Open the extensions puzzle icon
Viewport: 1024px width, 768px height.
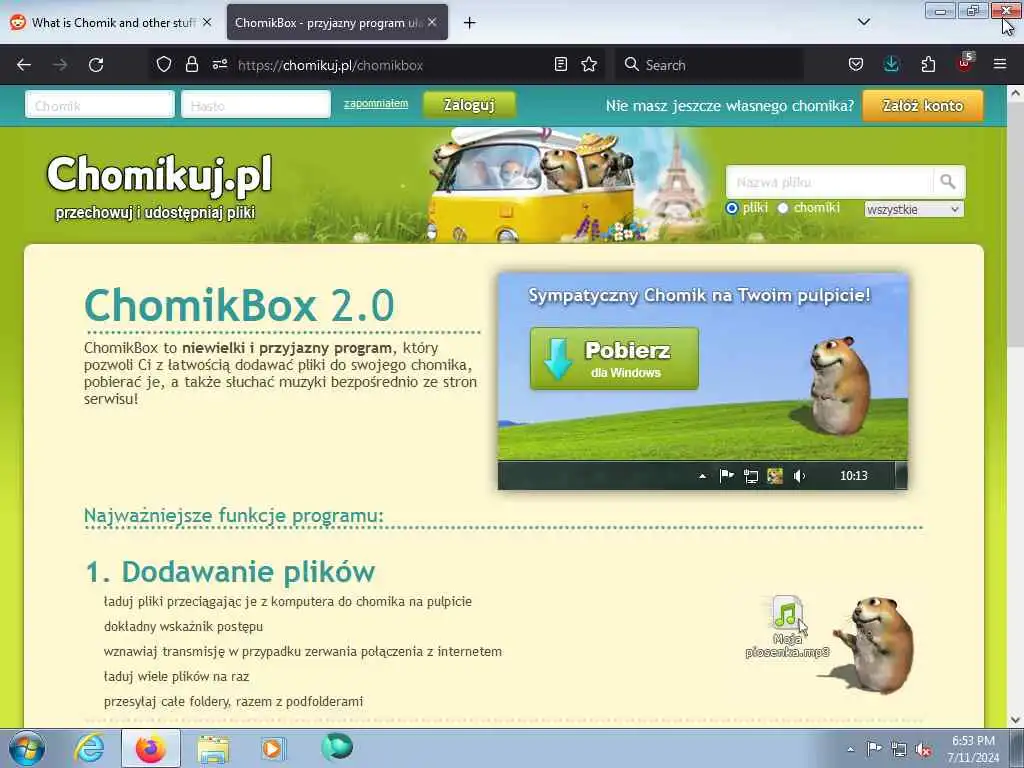[x=928, y=64]
